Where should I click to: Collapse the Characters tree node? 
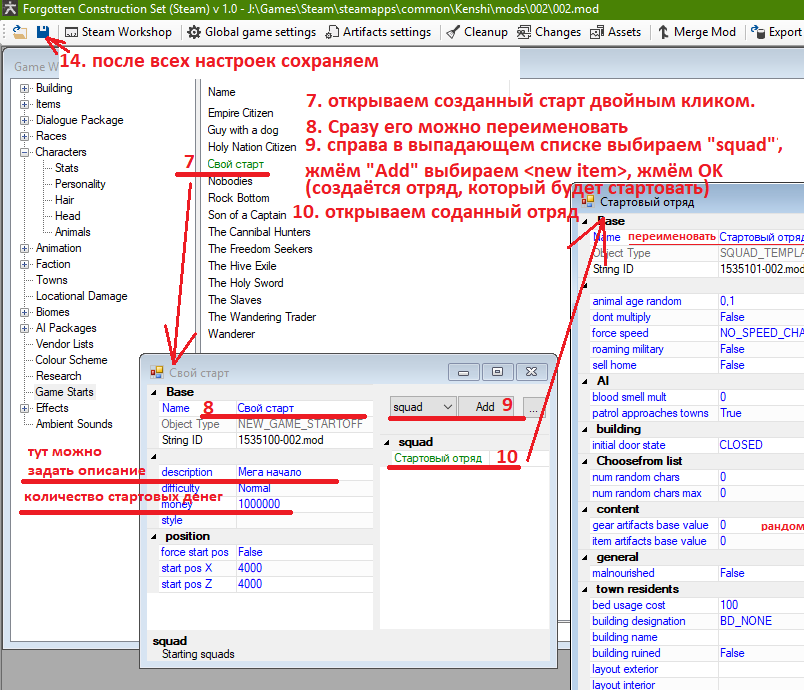click(x=24, y=152)
